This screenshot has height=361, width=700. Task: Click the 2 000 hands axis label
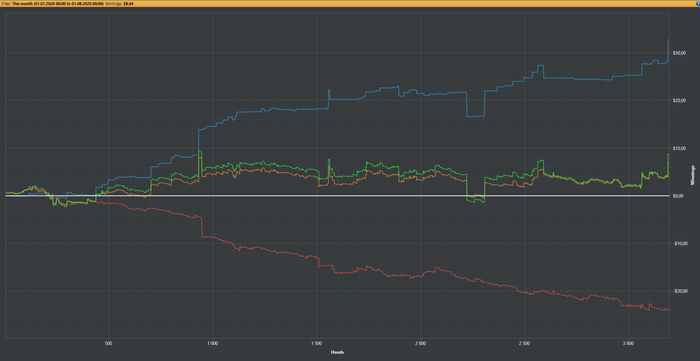point(420,344)
